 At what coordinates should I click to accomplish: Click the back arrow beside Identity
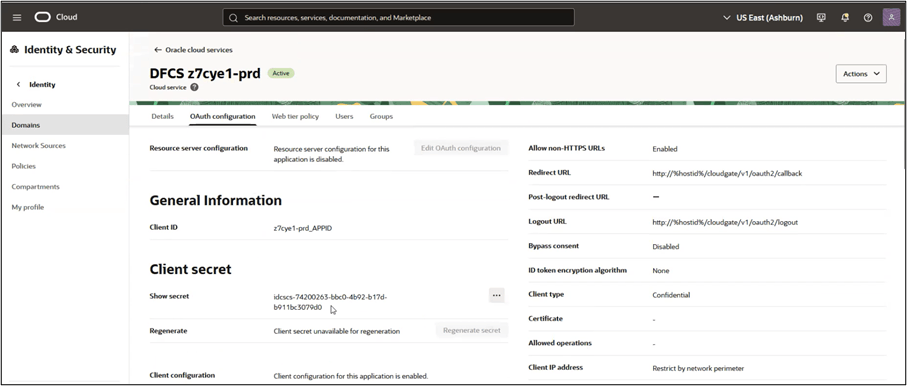click(x=19, y=84)
